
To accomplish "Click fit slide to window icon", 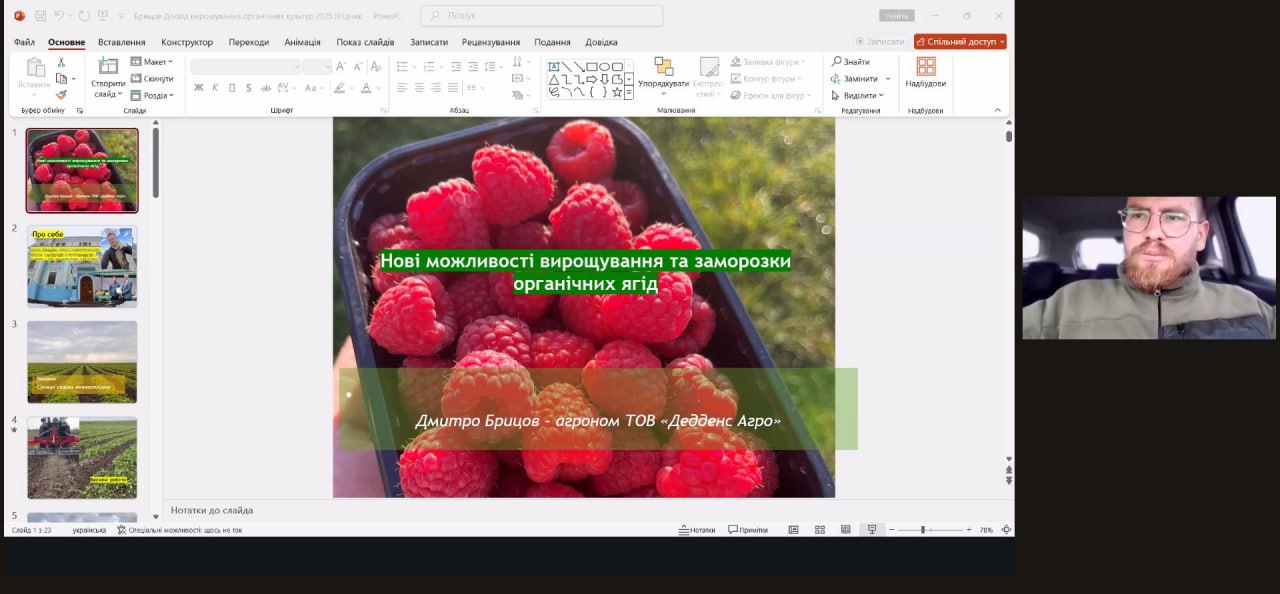I will point(1006,530).
